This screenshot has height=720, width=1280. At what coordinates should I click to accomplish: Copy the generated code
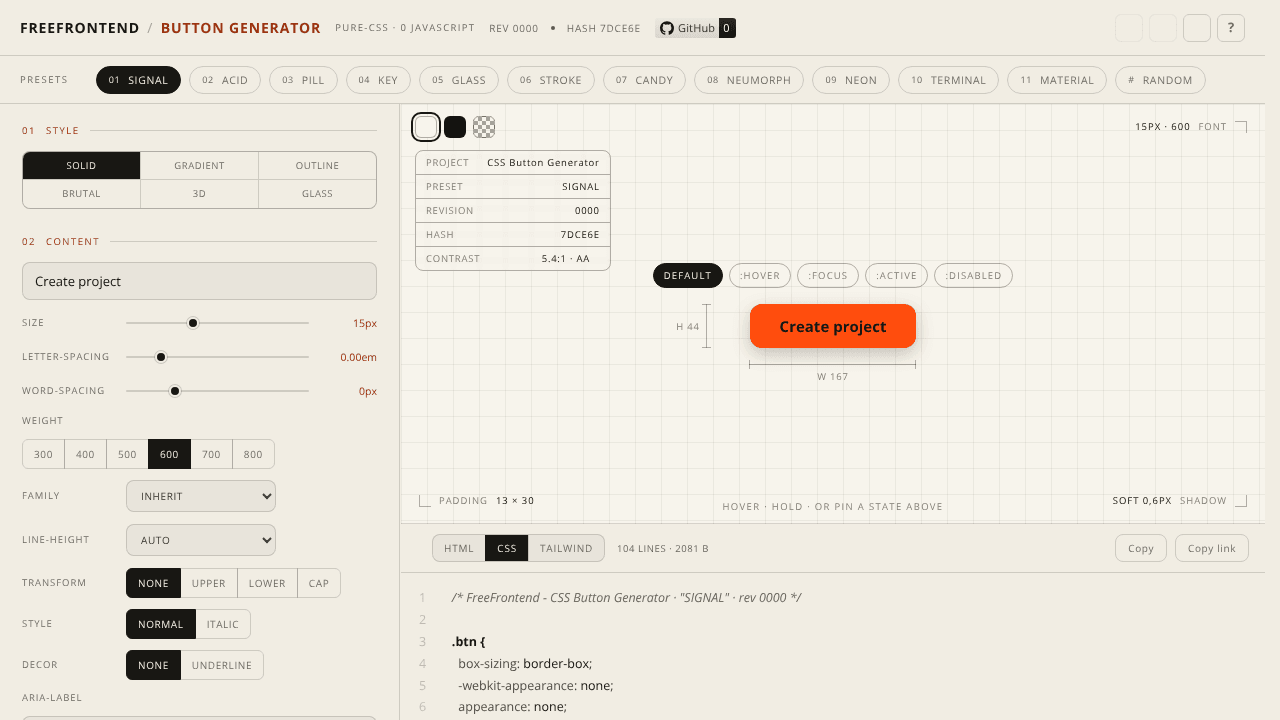[x=1141, y=548]
